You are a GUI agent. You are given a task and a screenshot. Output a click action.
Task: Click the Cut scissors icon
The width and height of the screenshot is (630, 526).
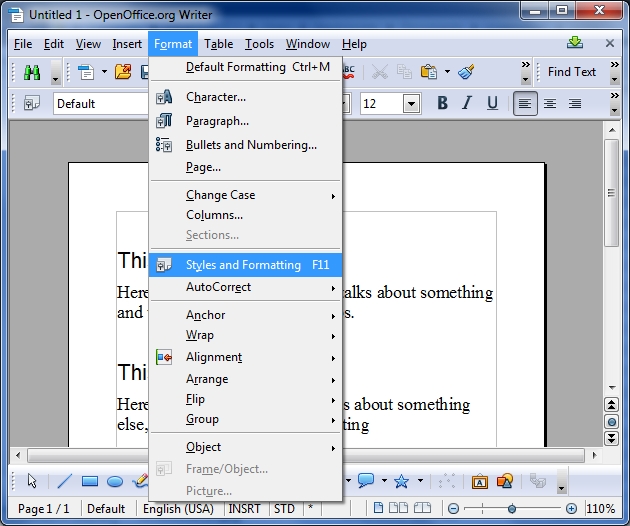point(379,72)
